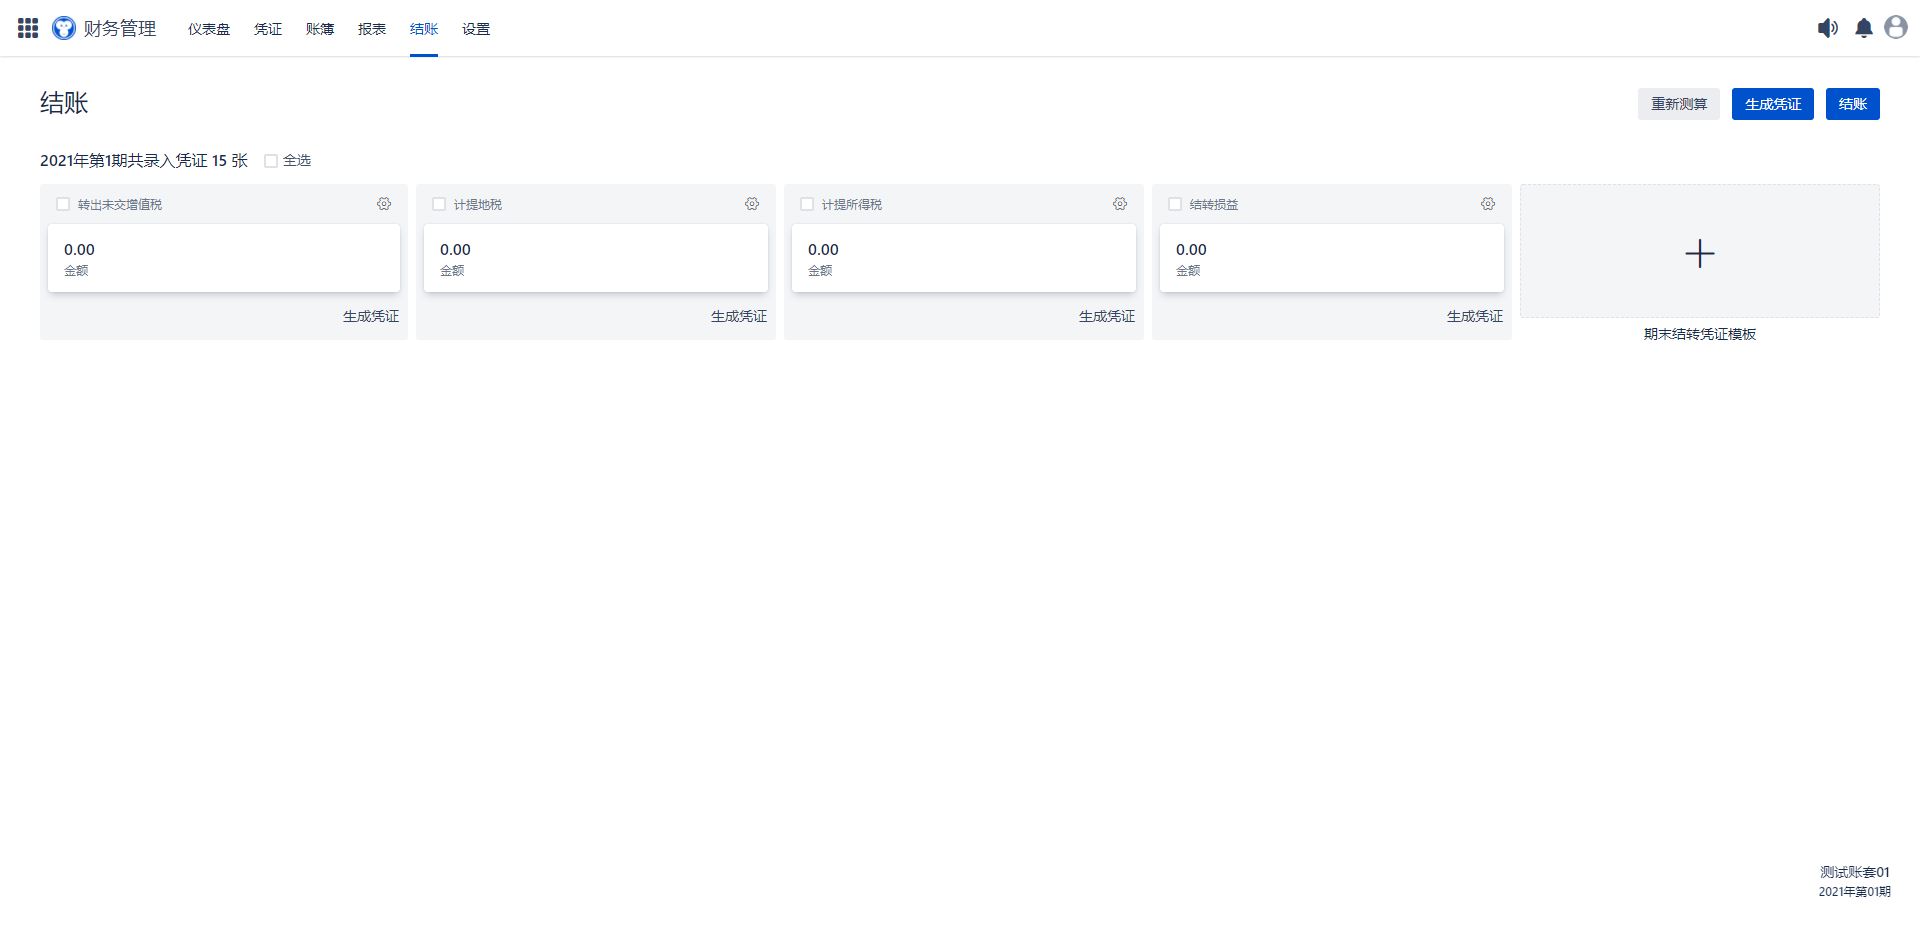Open settings gear for 计提地税 card
1920x937 pixels.
pos(752,204)
